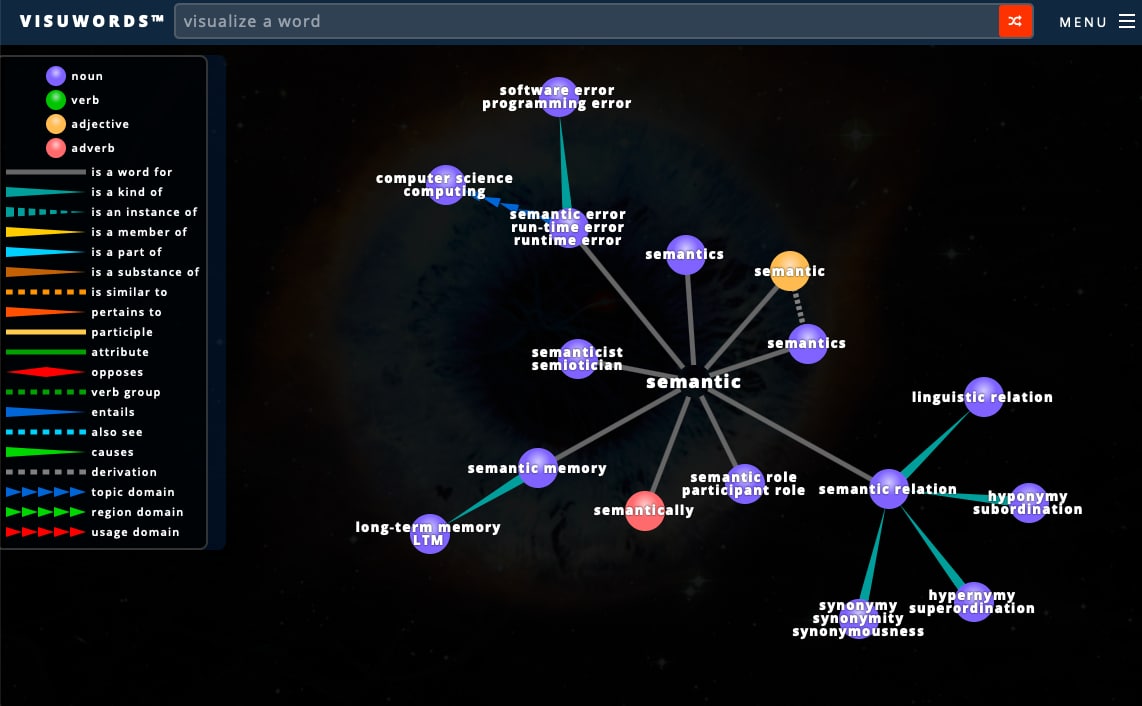
Task: Click the 'usage domain' legend entry
Action: click(x=92, y=533)
